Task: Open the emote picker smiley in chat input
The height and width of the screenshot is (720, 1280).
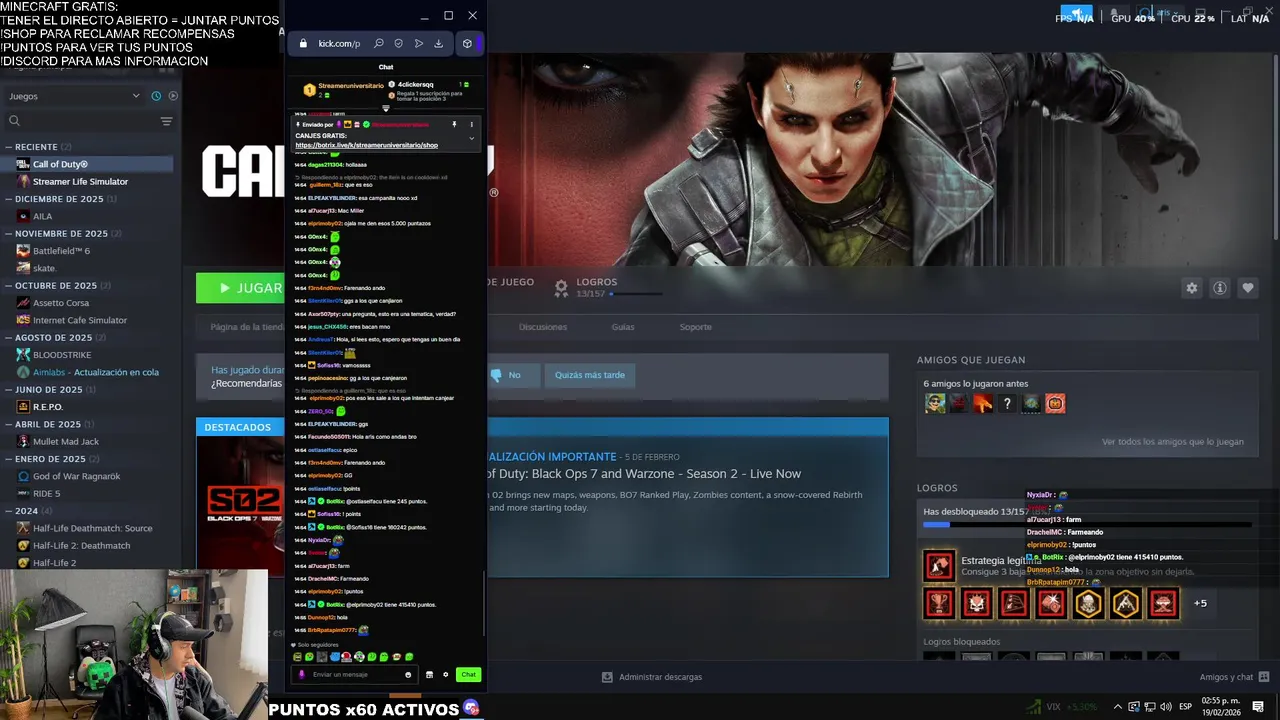Action: tap(407, 675)
